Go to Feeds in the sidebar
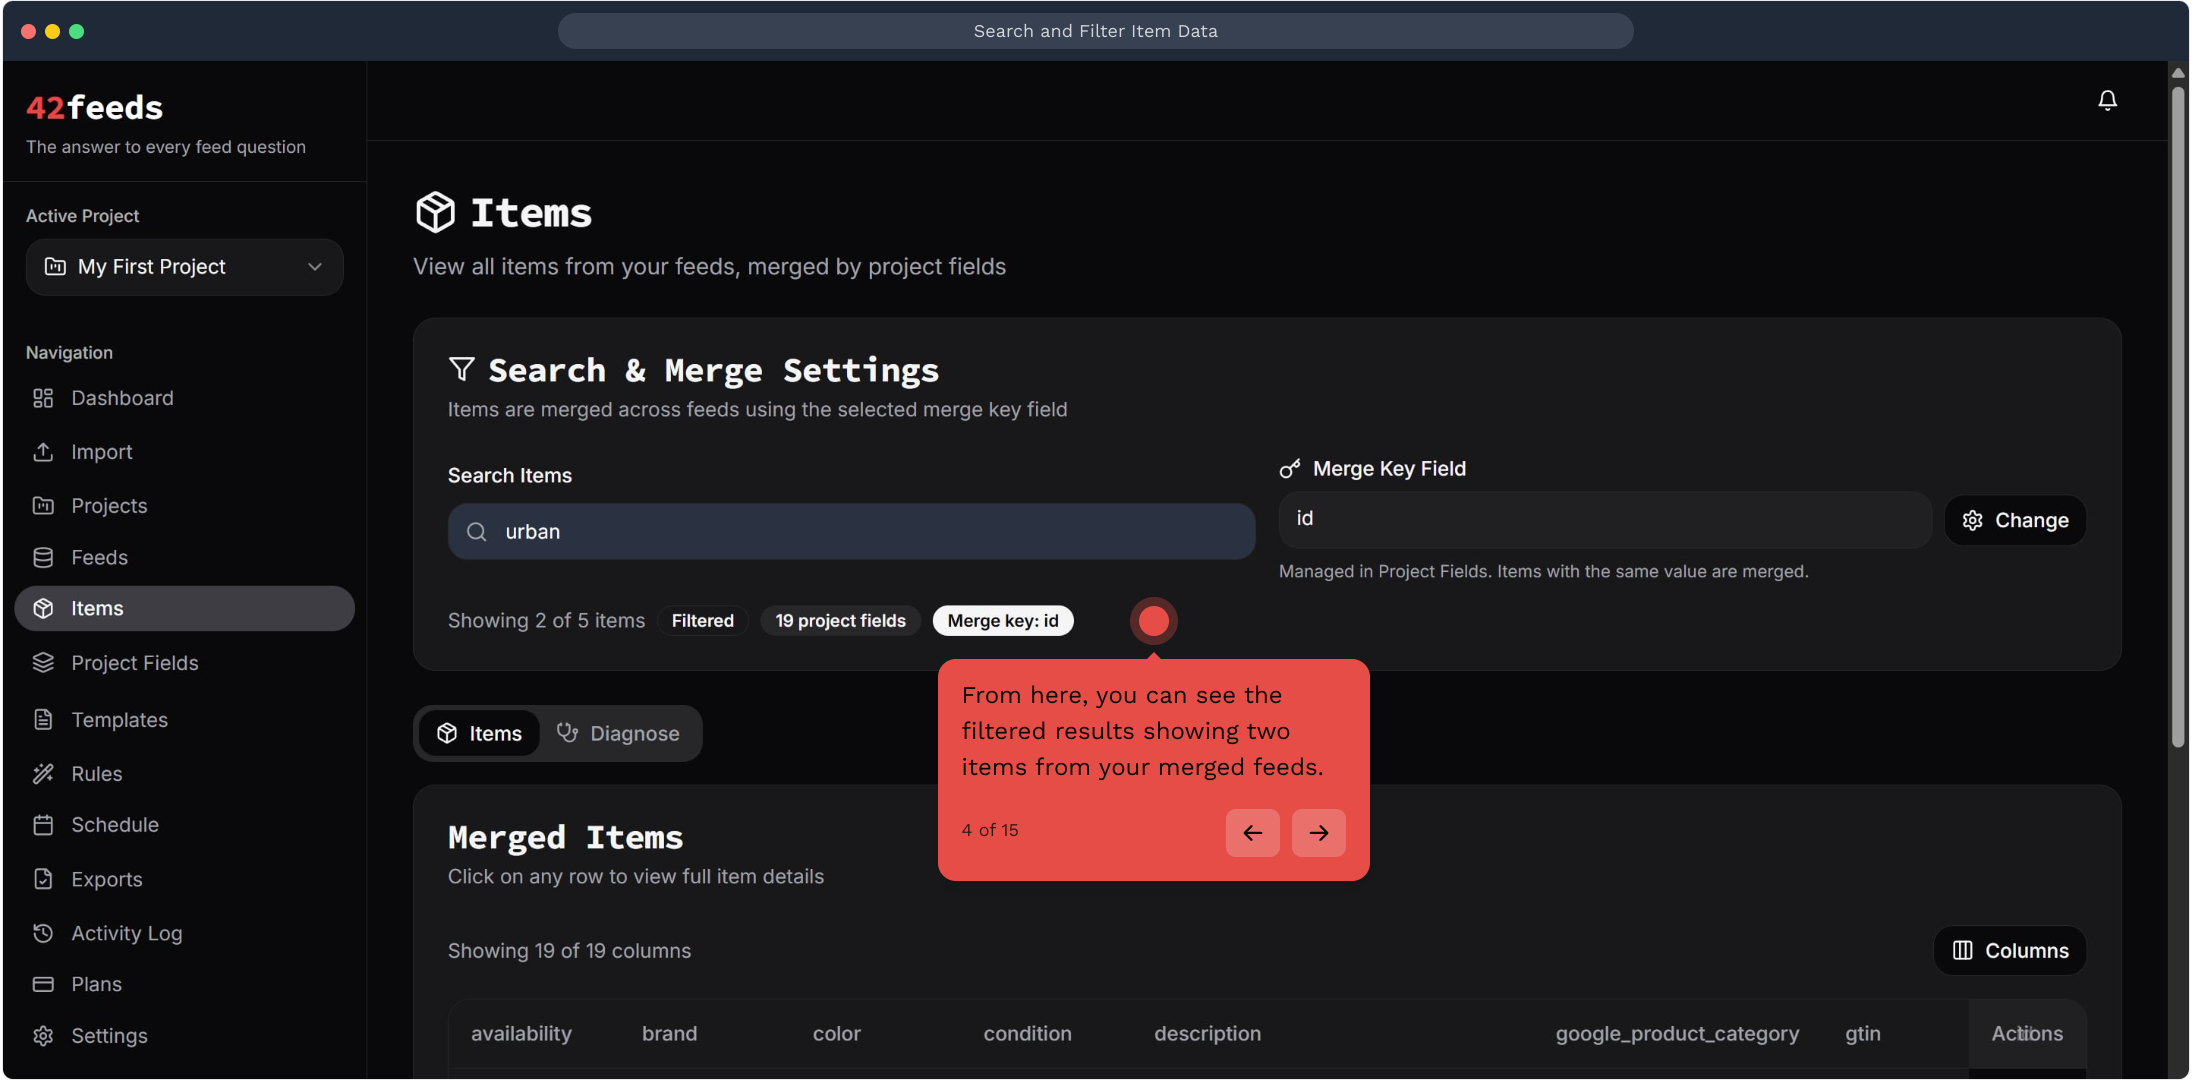The image size is (2192, 1080). [99, 557]
